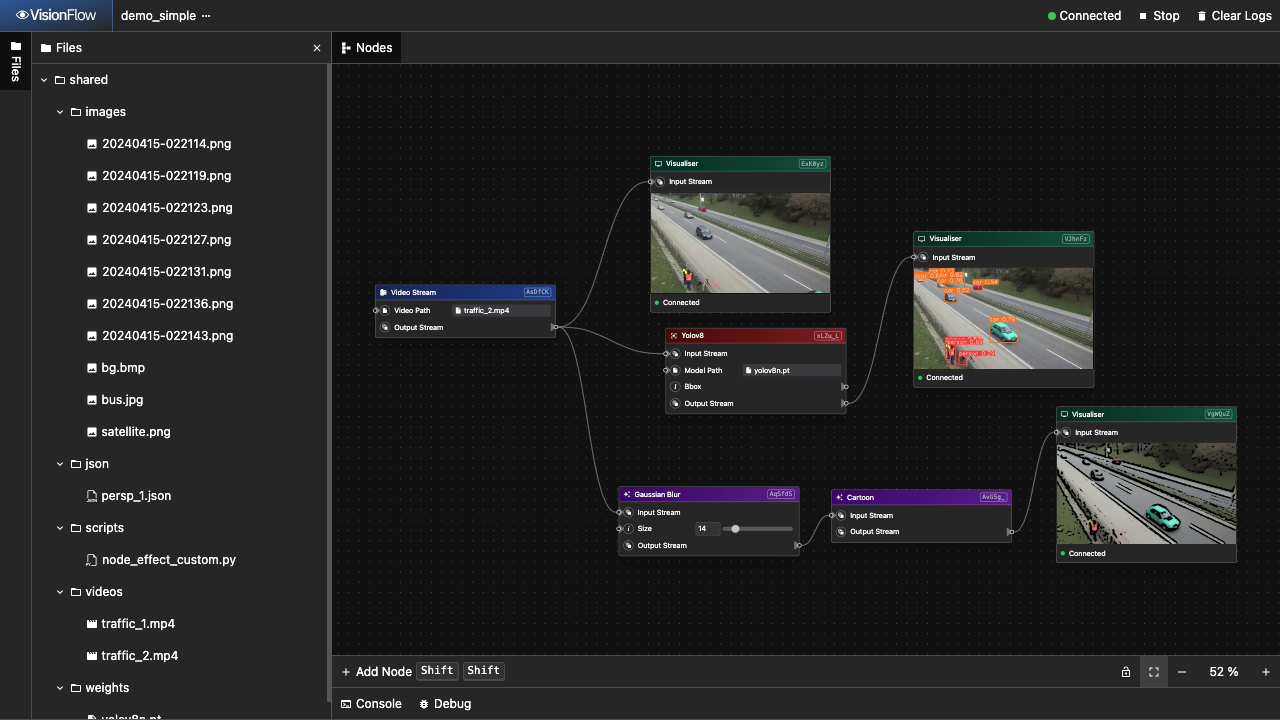Collapse the images folder

(x=60, y=112)
